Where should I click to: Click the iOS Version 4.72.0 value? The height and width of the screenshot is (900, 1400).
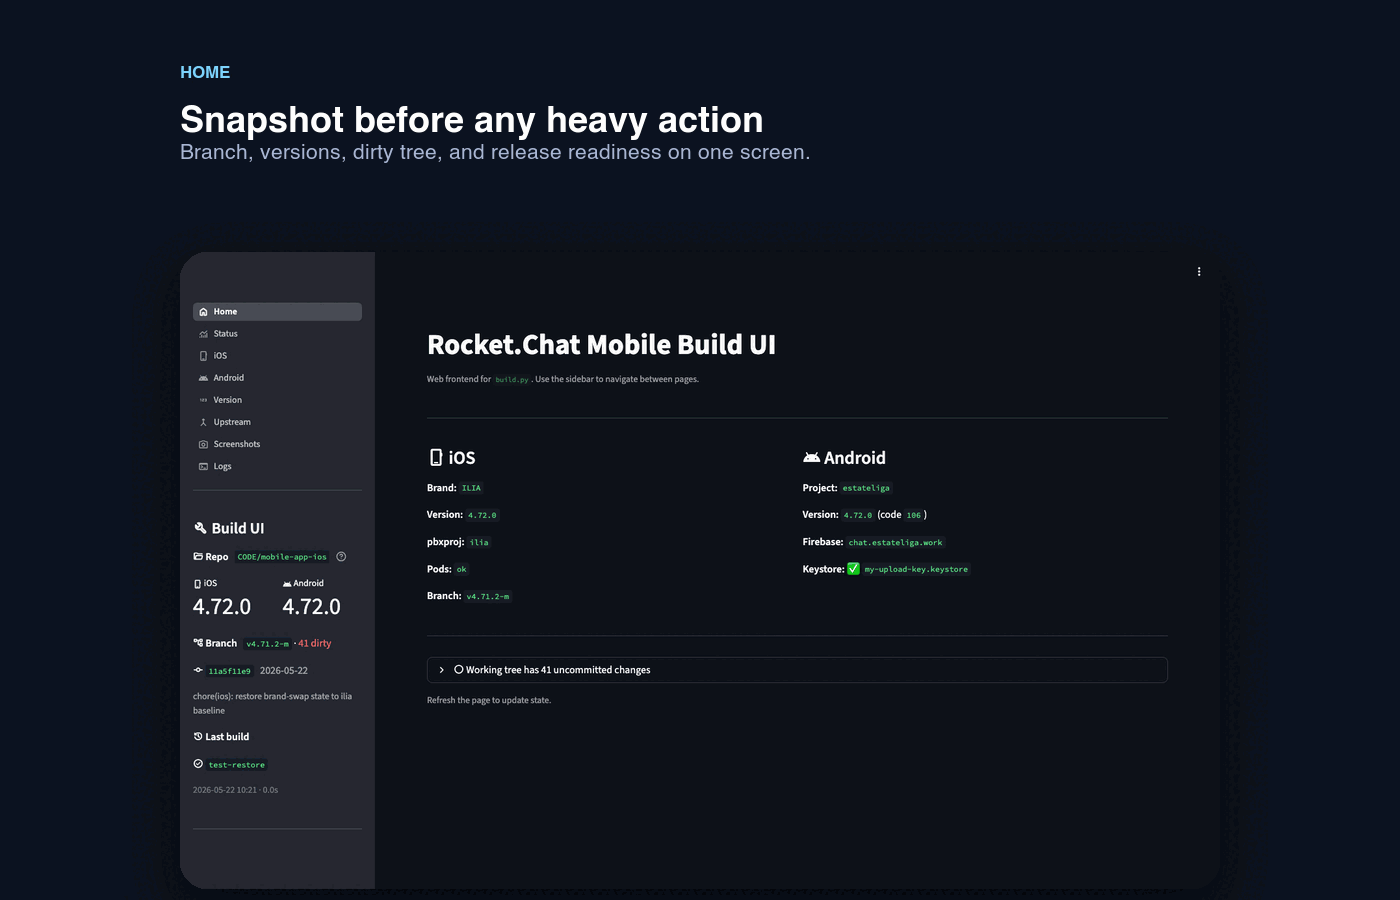click(x=482, y=515)
